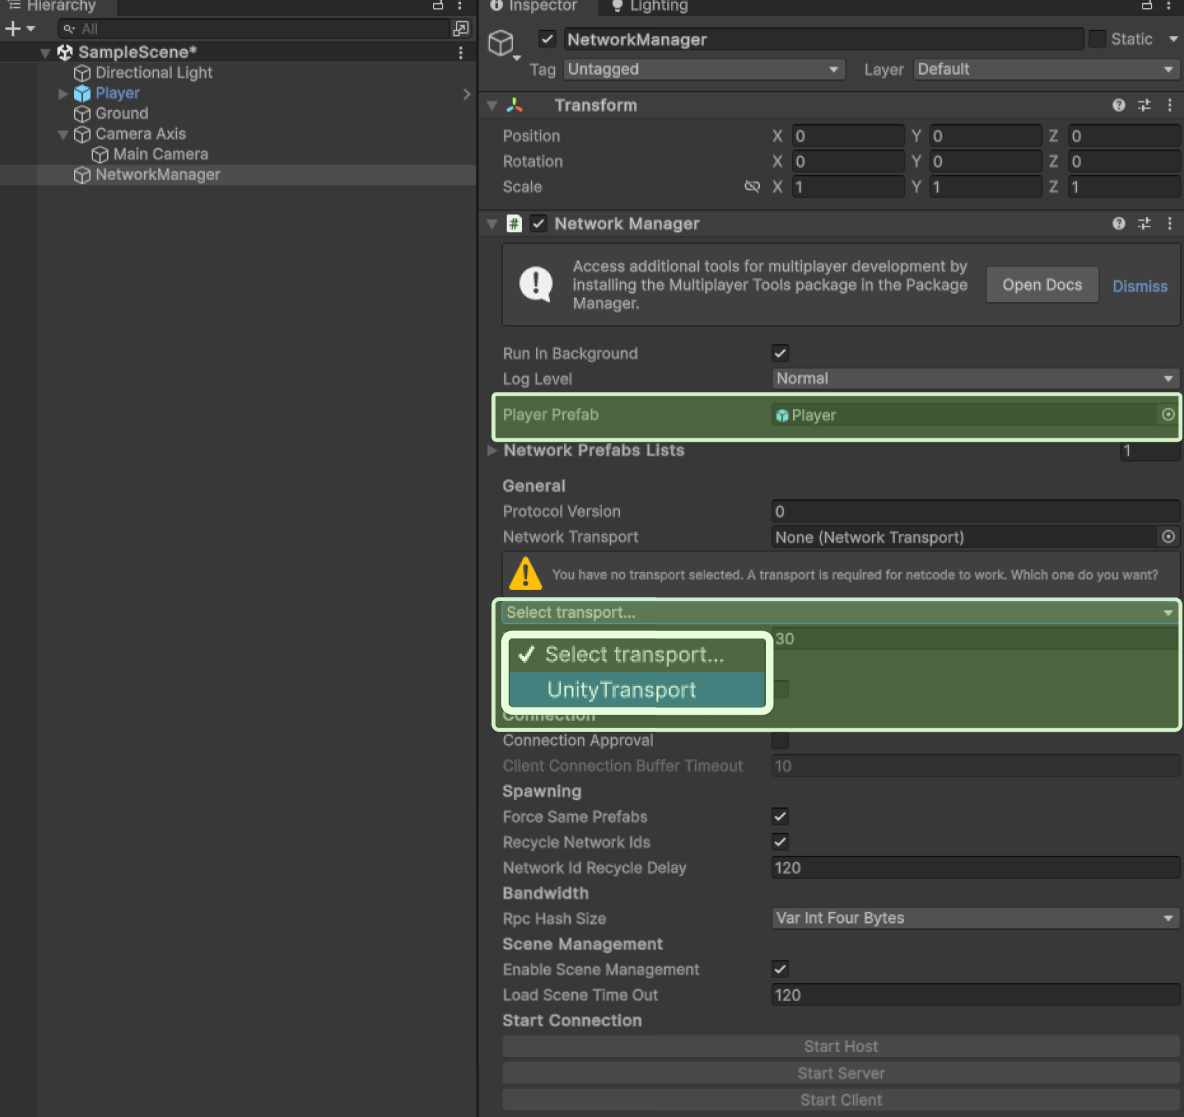Screen dimensions: 1184x1117
Task: Click the Load Scene Time Out field
Action: point(975,995)
